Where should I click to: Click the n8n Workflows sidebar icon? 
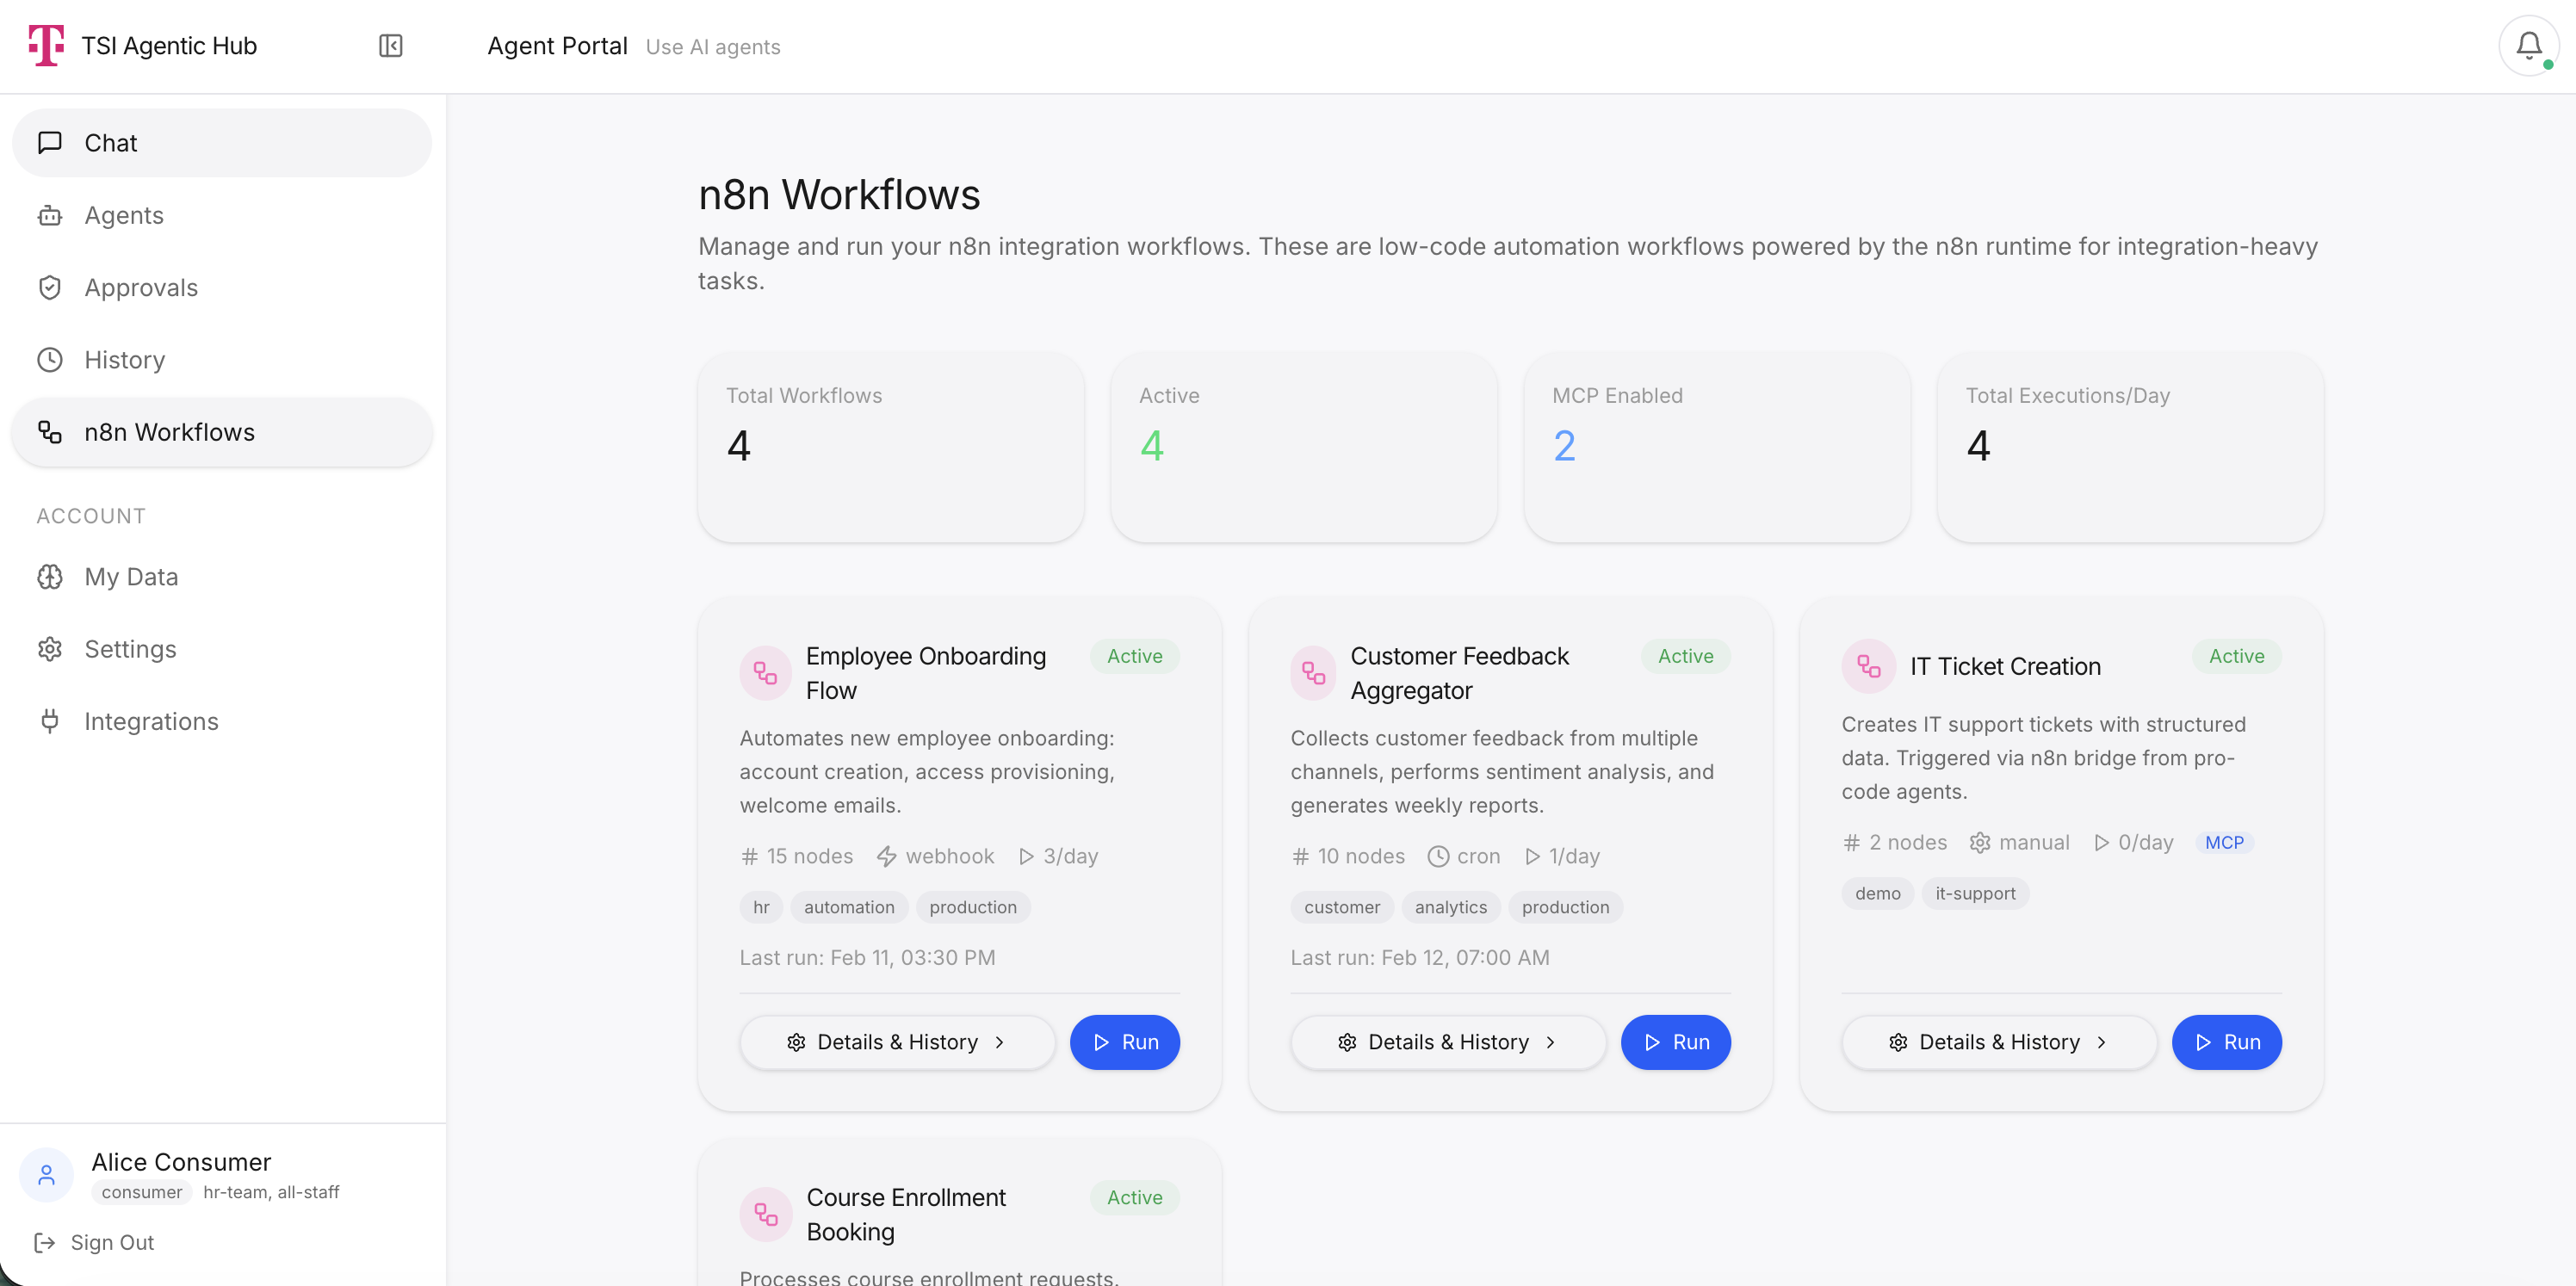pyautogui.click(x=50, y=432)
